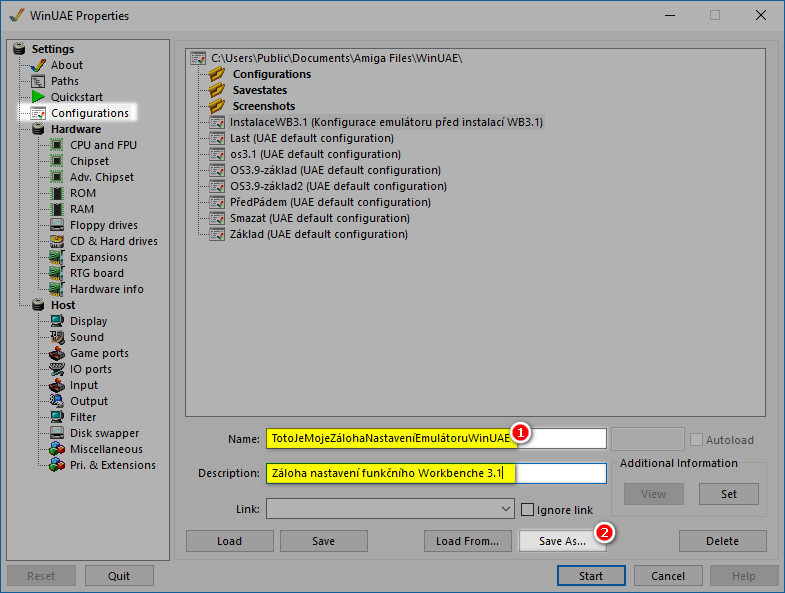The width and height of the screenshot is (785, 593).
Task: Open the Link dropdown list
Action: pyautogui.click(x=390, y=509)
